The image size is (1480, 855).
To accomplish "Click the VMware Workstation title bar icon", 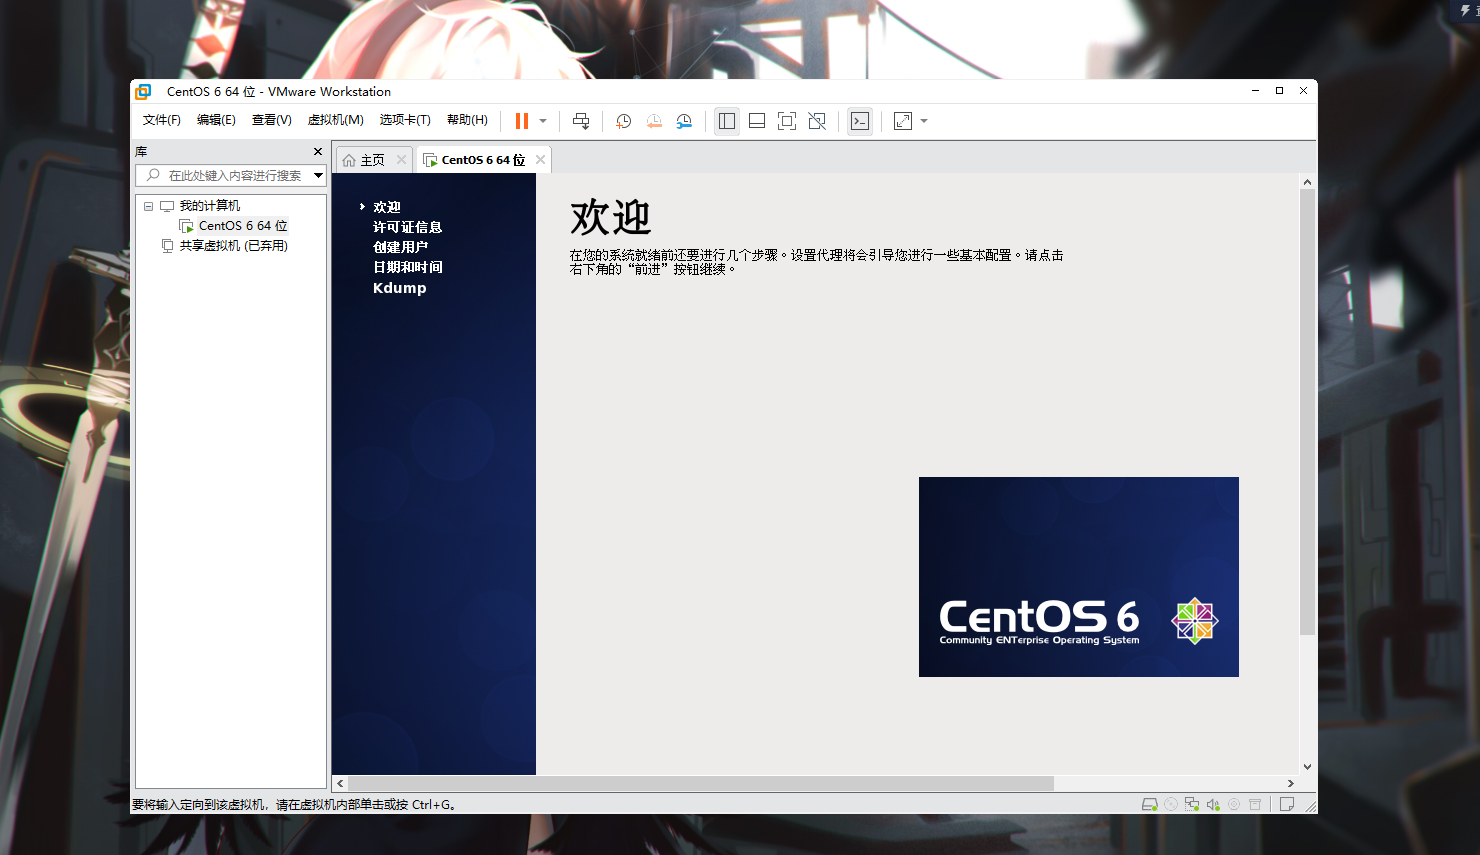I will [x=143, y=91].
